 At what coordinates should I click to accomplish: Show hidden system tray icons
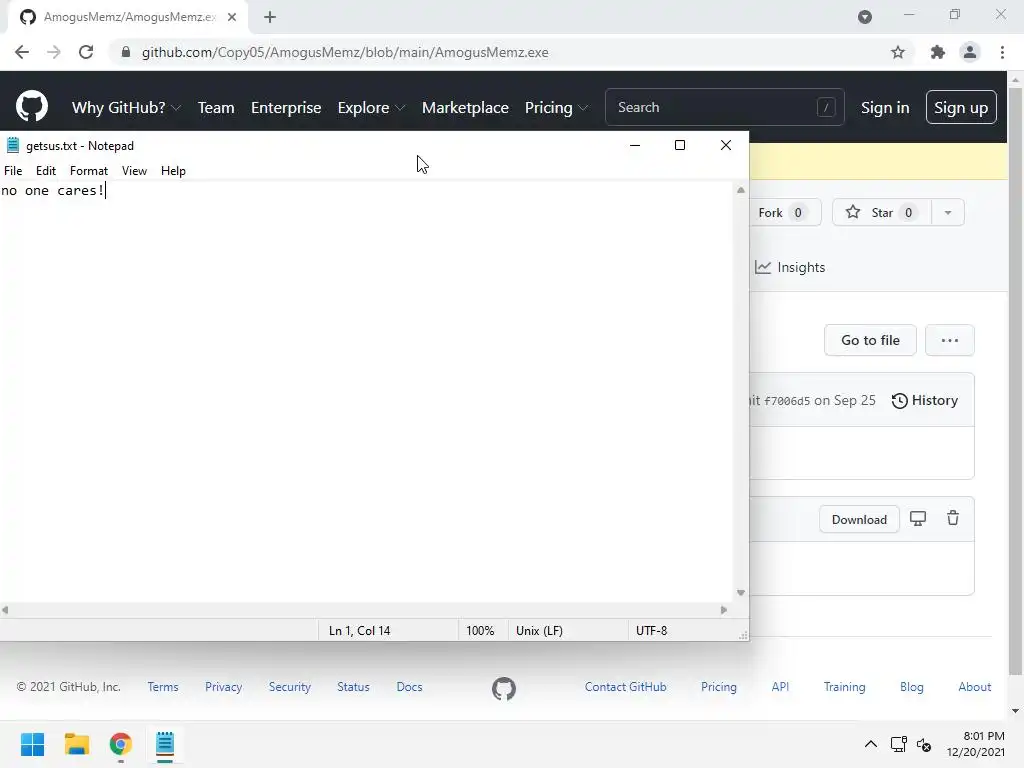[871, 744]
